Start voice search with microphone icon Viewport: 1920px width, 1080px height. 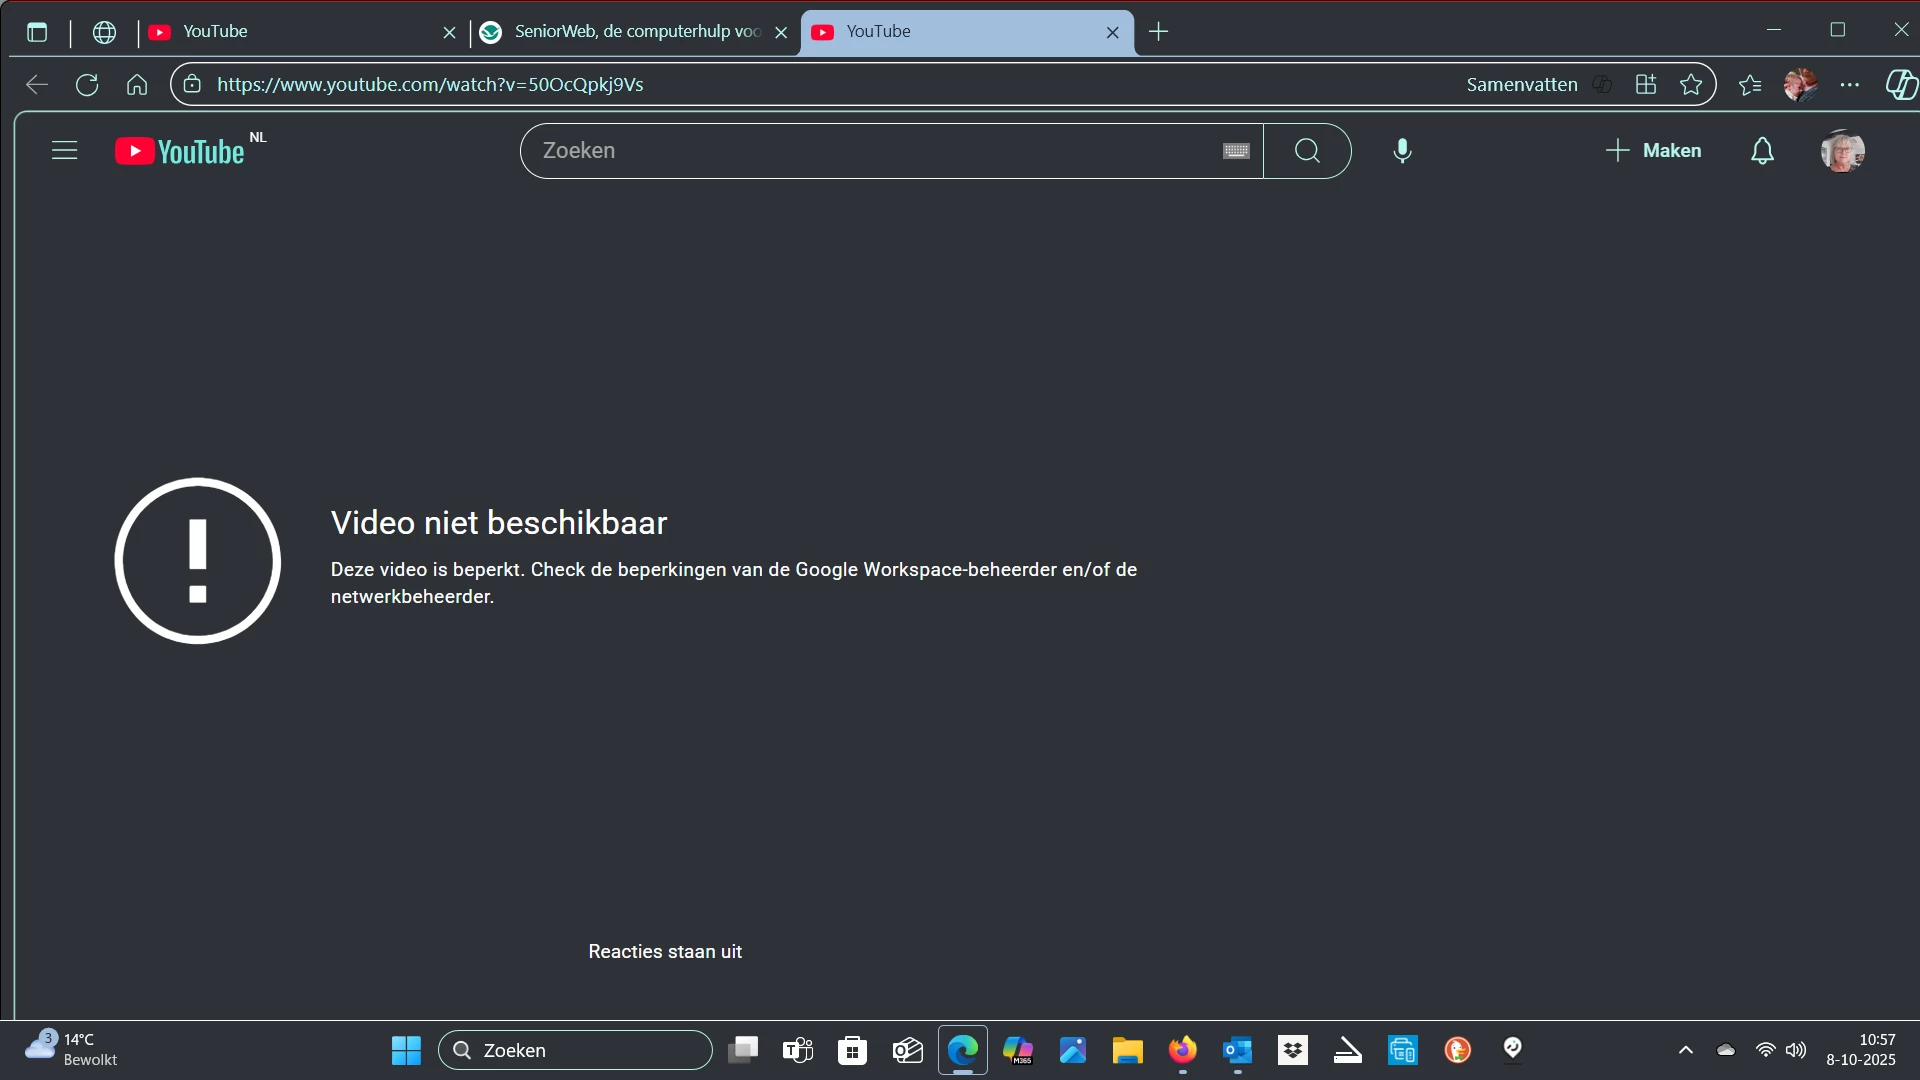1402,151
